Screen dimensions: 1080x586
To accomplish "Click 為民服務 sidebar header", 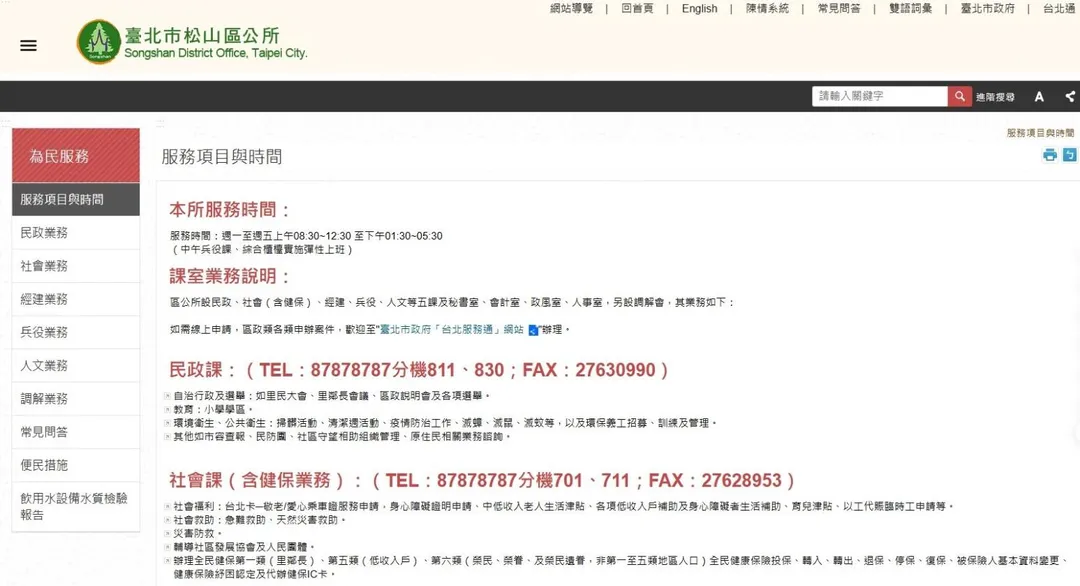I will tap(76, 156).
